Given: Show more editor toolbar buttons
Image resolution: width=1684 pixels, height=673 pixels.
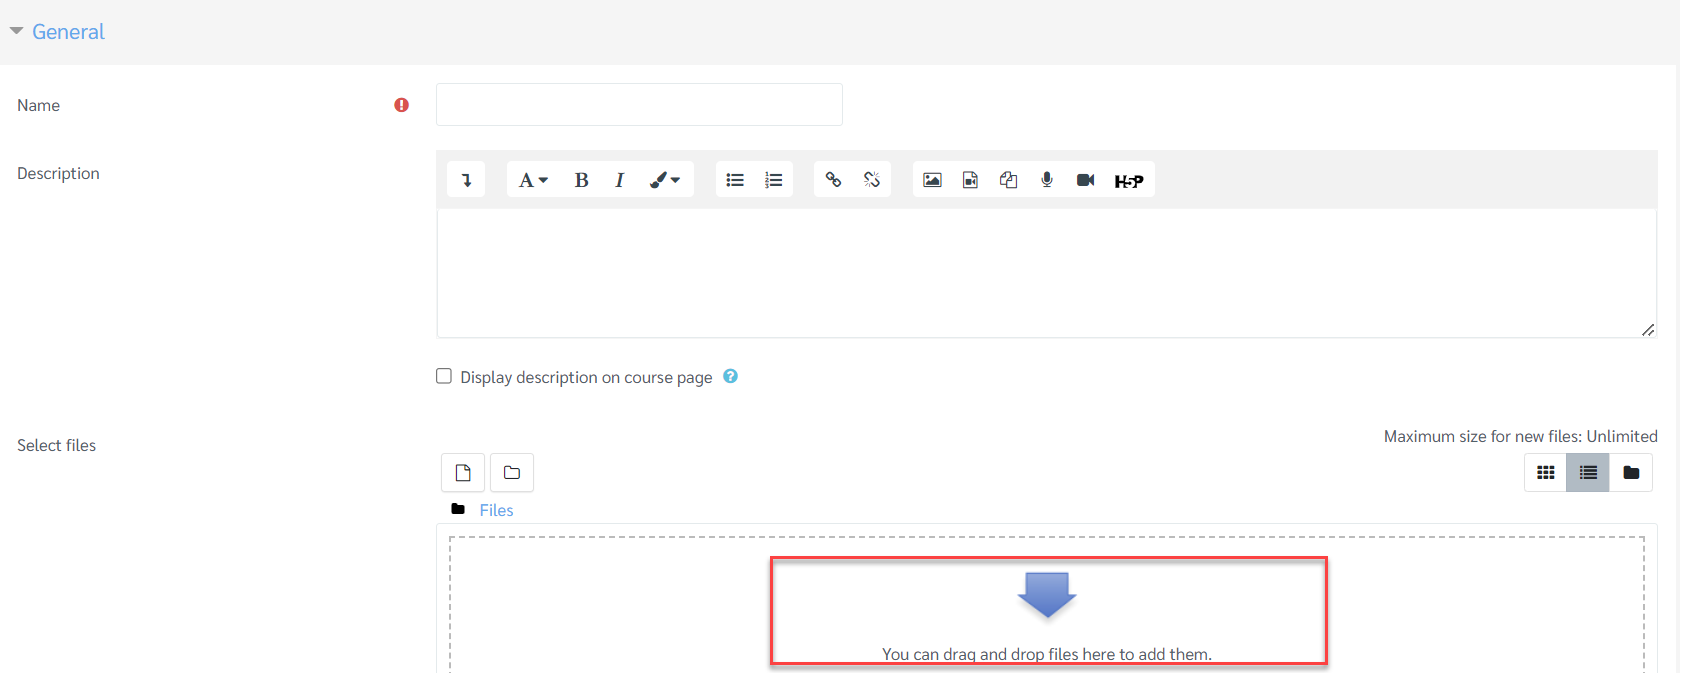Looking at the screenshot, I should click(466, 180).
